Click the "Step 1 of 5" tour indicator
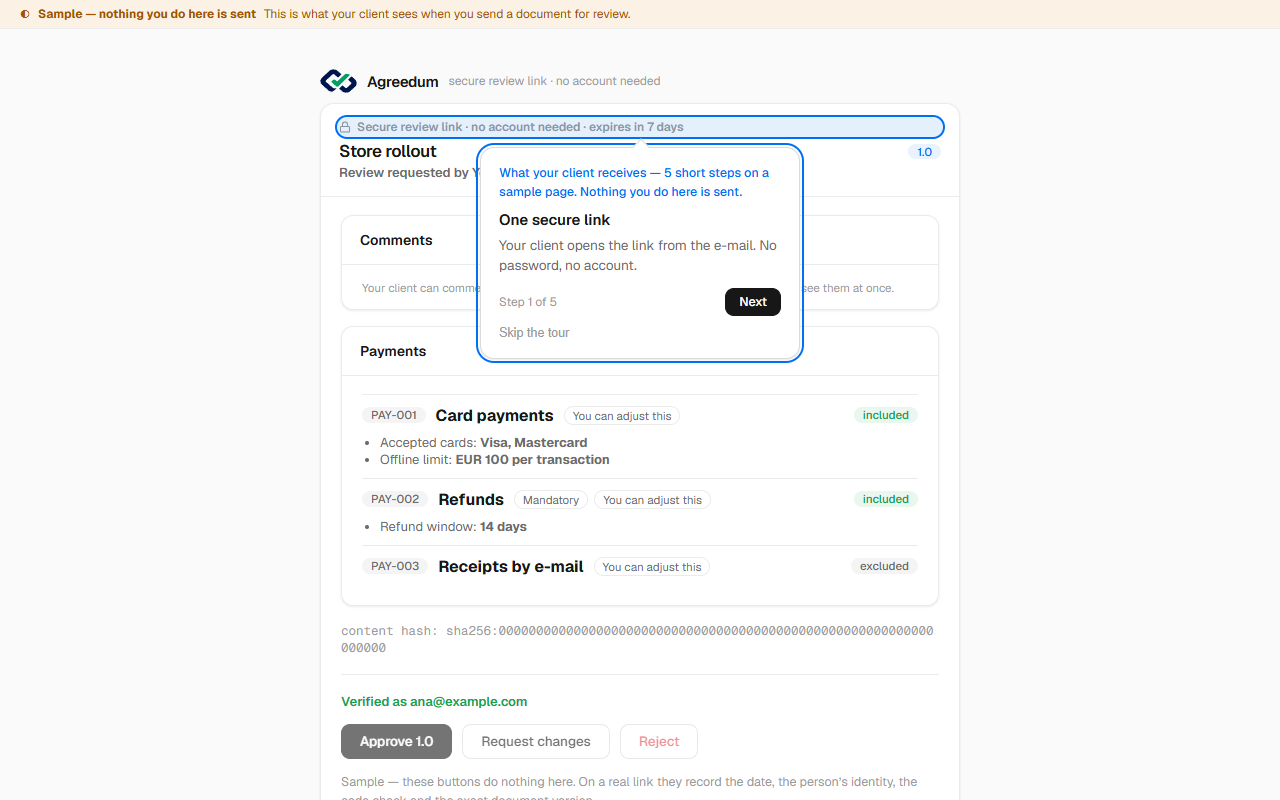This screenshot has height=800, width=1280. 528,302
